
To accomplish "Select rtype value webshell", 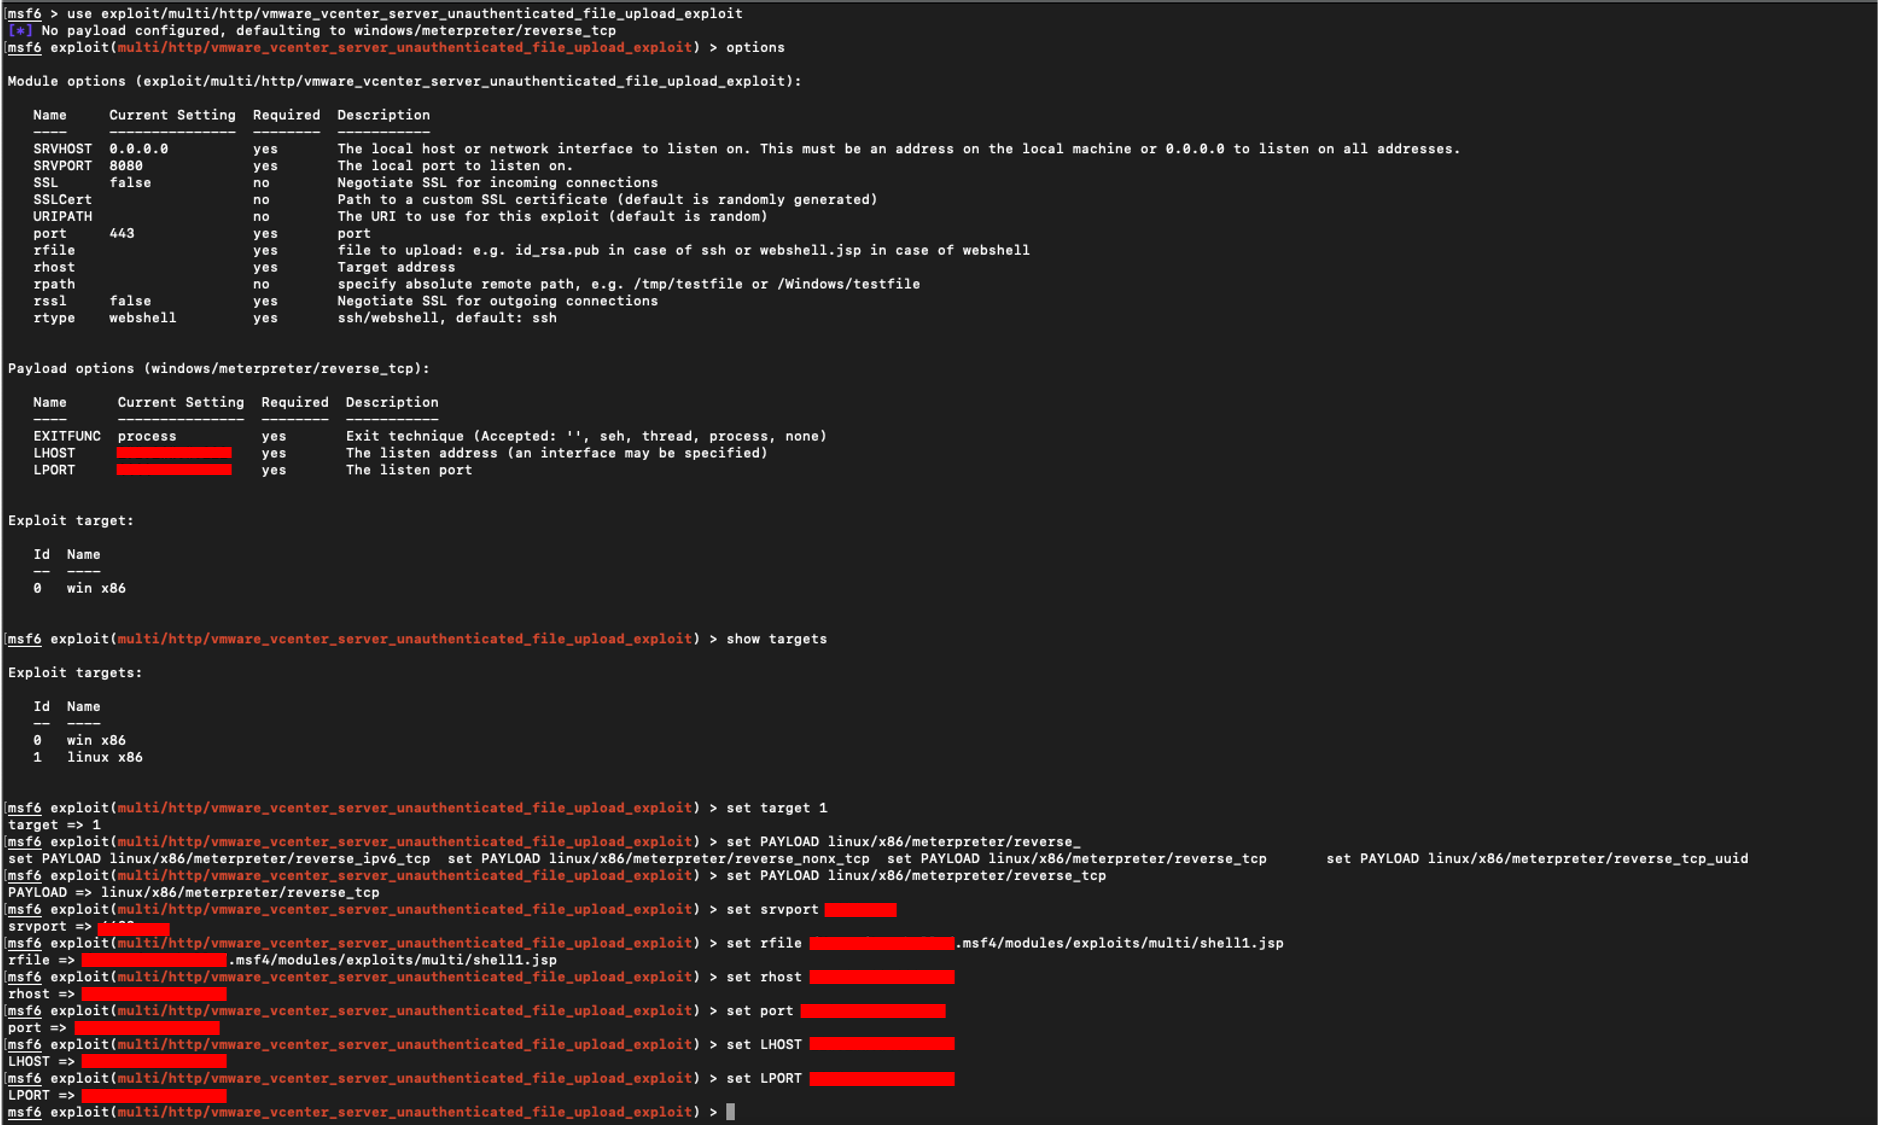I will [142, 318].
